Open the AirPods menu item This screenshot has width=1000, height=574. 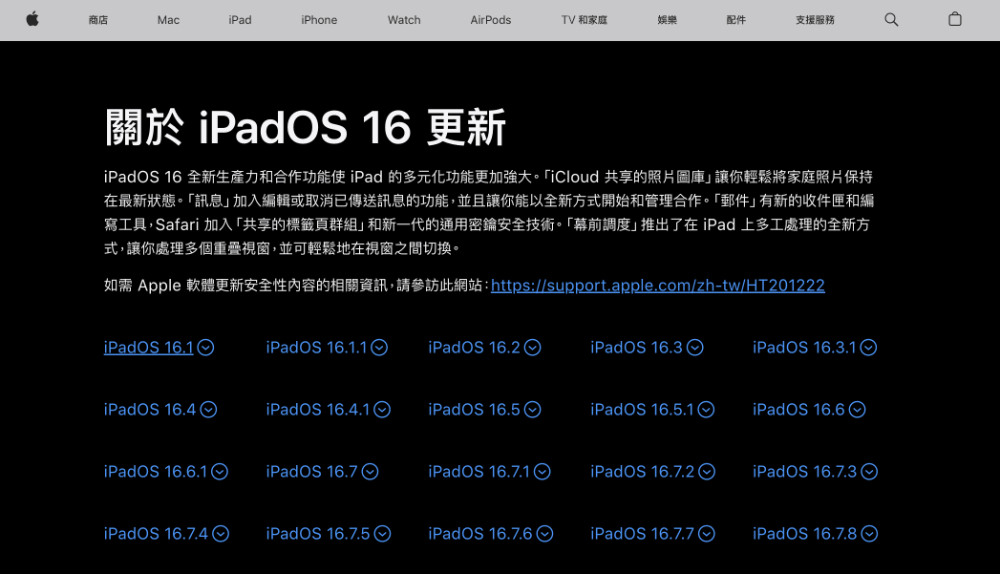[490, 20]
